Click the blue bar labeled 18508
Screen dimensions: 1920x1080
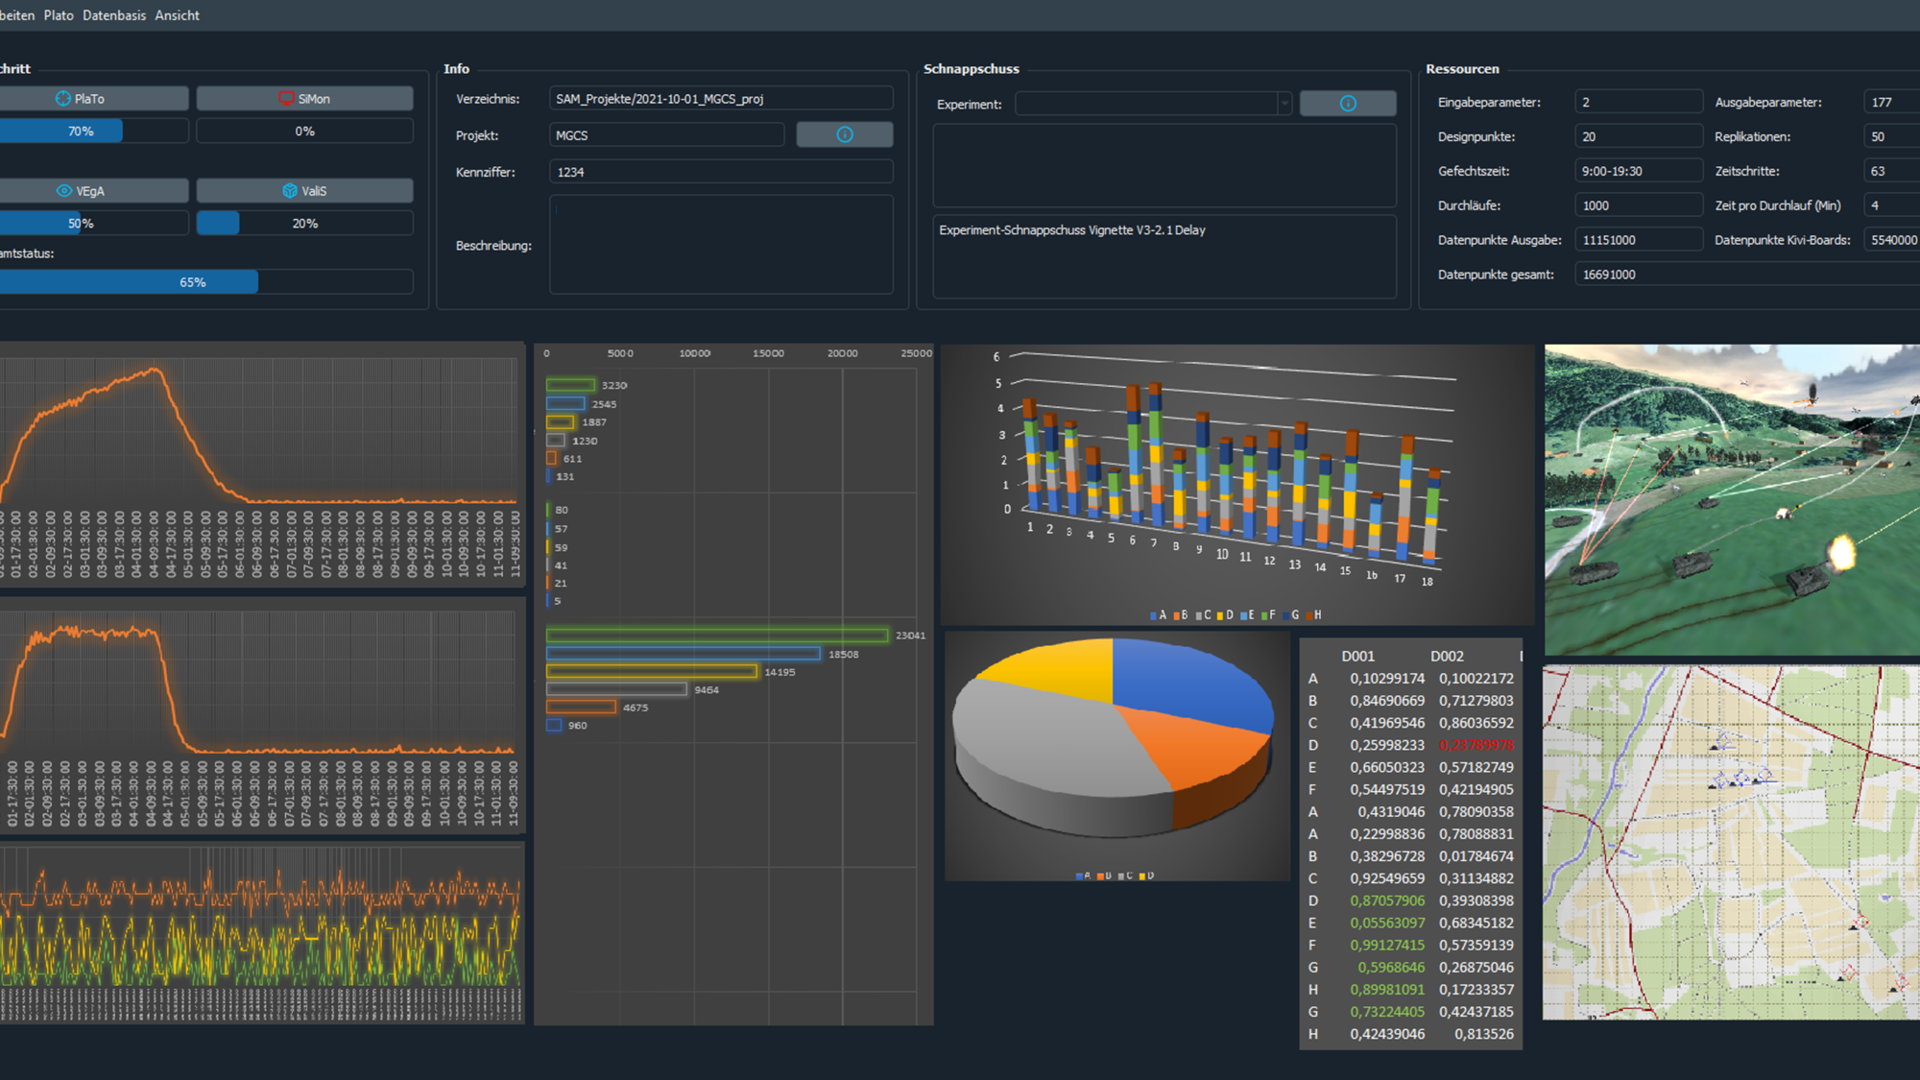point(683,654)
